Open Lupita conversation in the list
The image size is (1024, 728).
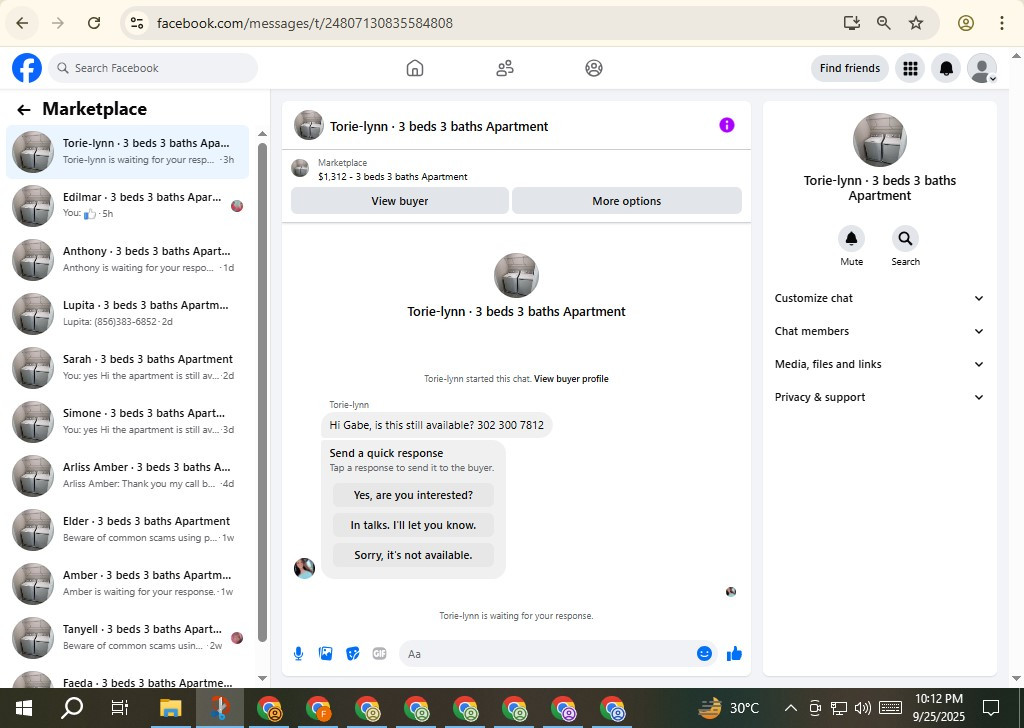point(127,314)
